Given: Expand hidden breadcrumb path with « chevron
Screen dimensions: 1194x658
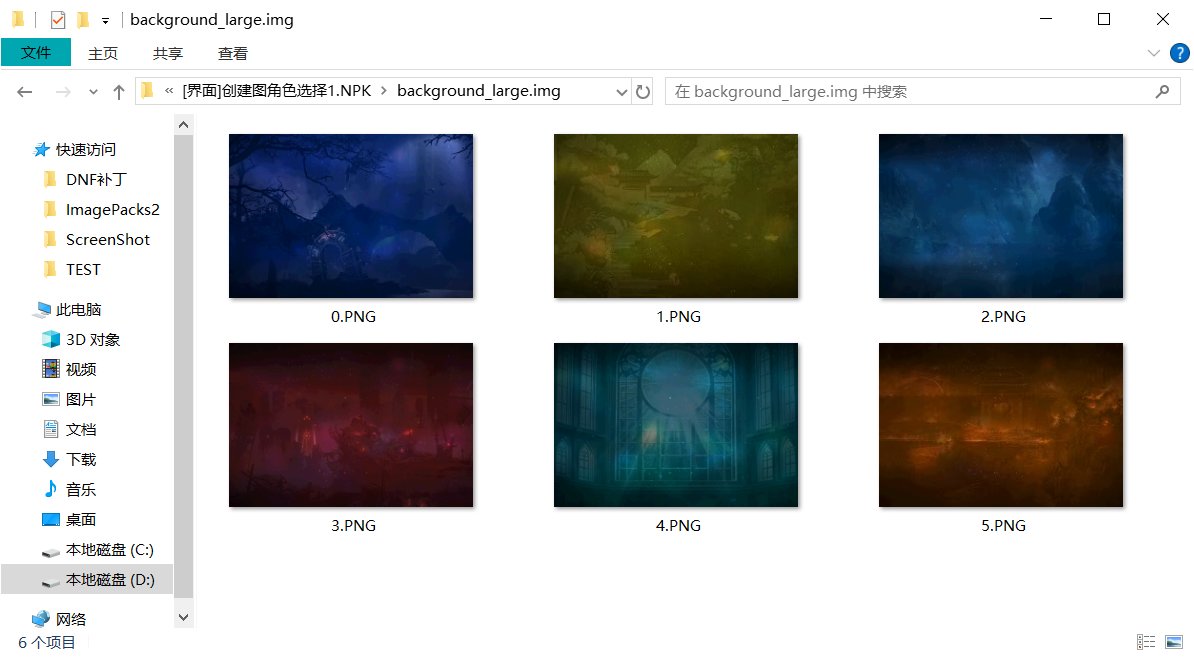Looking at the screenshot, I should [169, 91].
